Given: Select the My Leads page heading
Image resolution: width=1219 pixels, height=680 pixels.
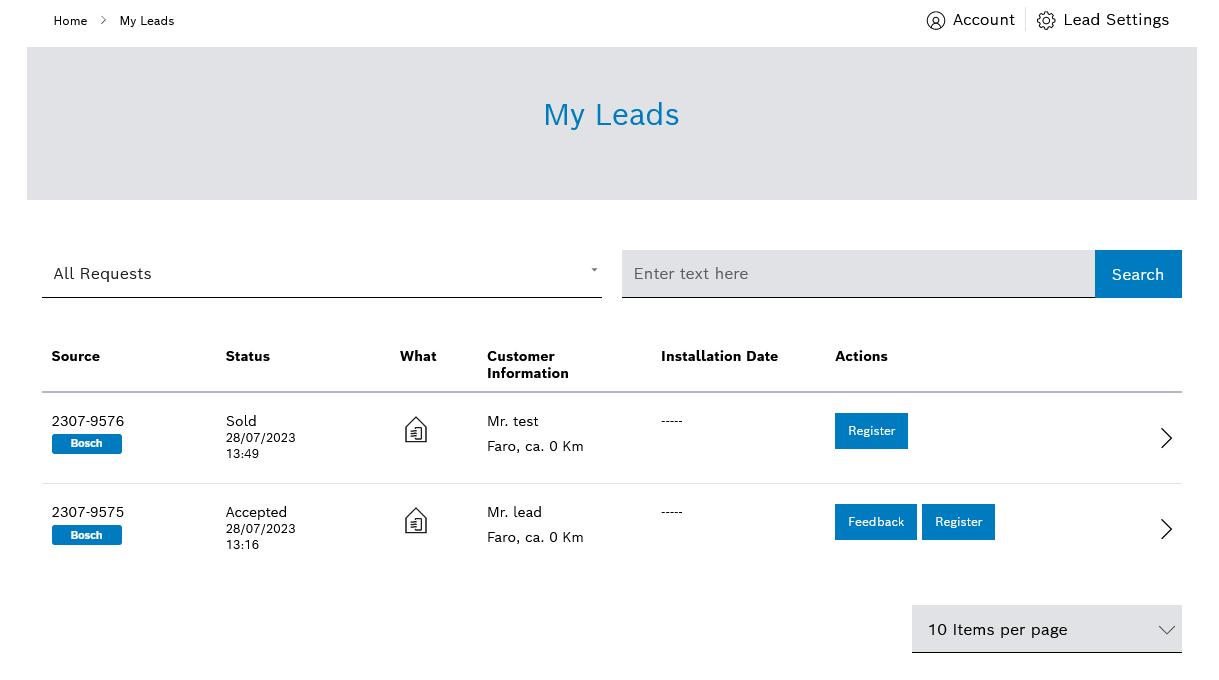Looking at the screenshot, I should [x=611, y=115].
